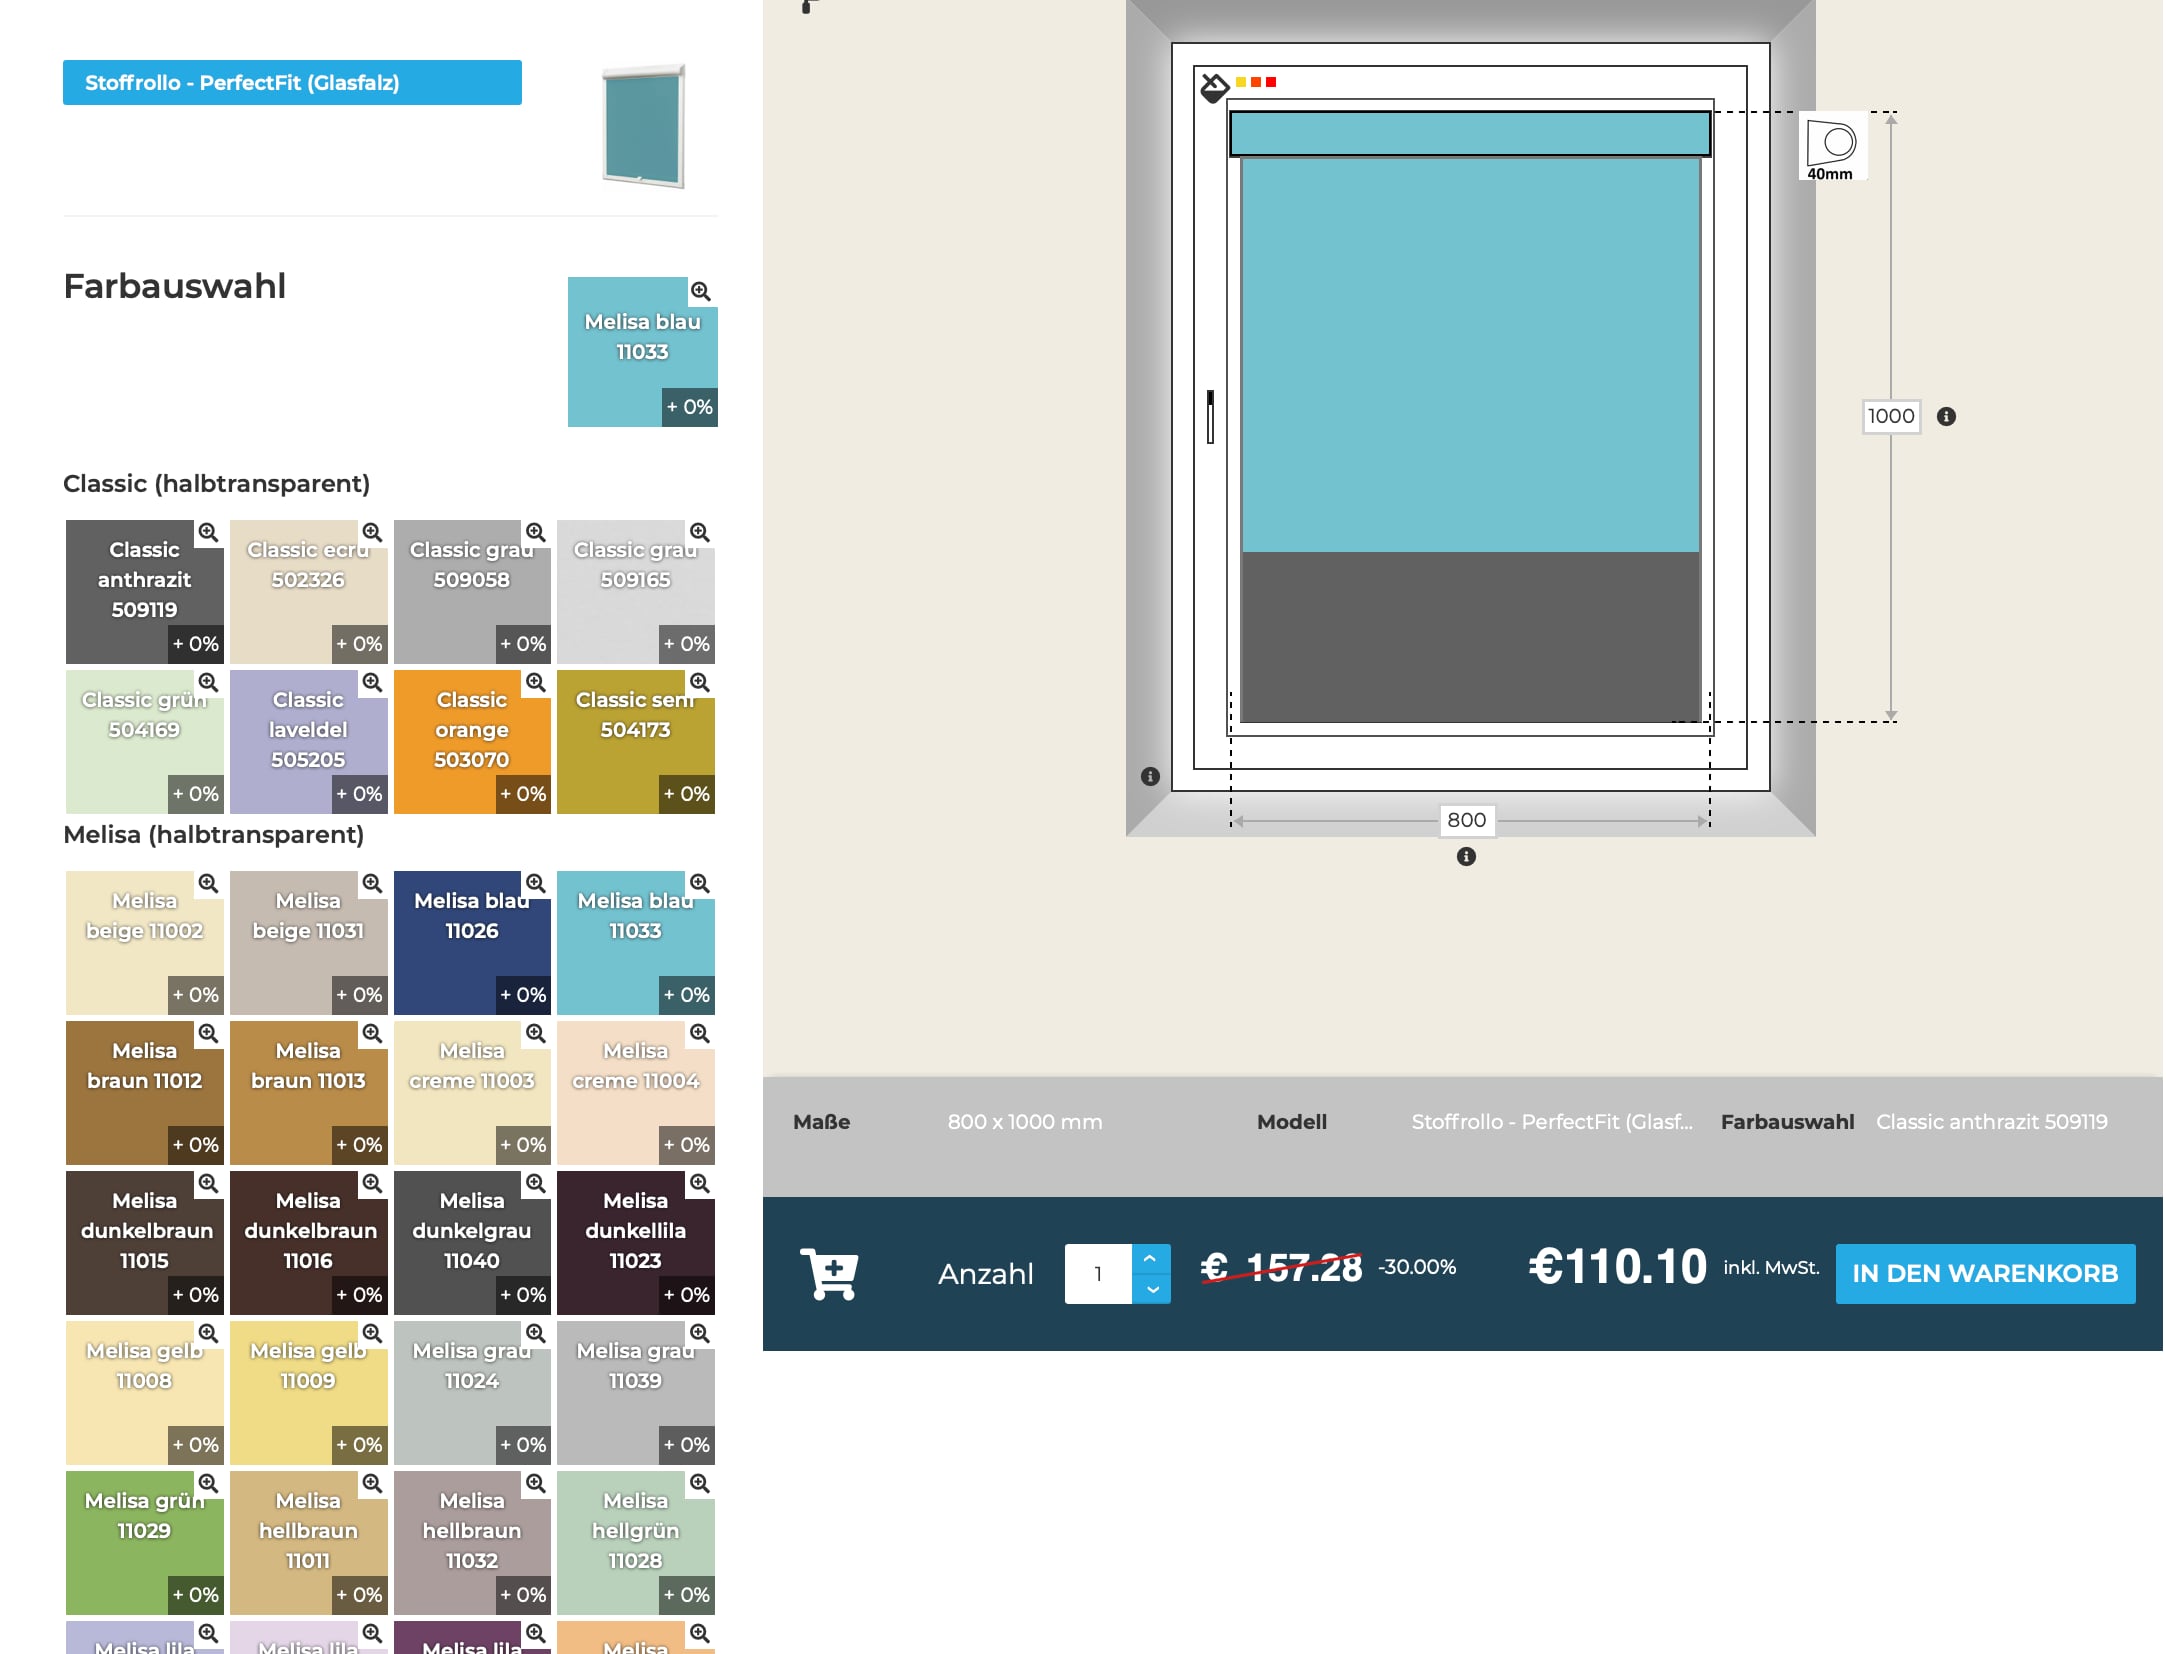
Task: Select Melisa blau 11026 fabric color
Action: click(x=472, y=943)
